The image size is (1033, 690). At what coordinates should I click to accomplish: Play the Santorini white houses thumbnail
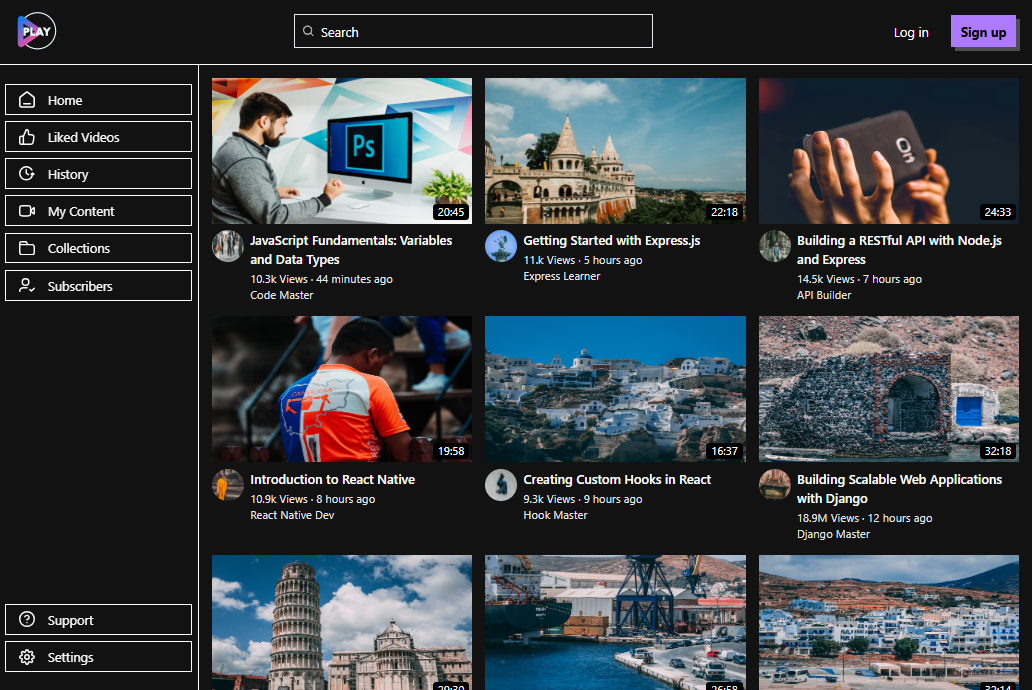tap(615, 389)
